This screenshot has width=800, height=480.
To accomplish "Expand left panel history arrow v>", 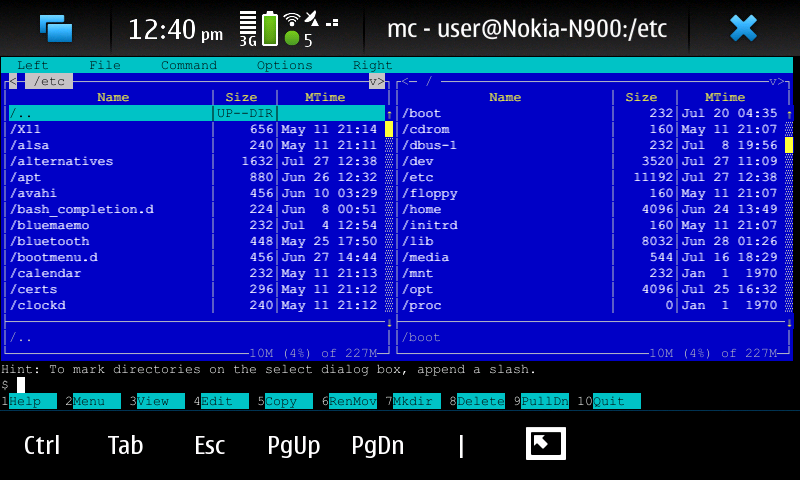I will pyautogui.click(x=377, y=81).
